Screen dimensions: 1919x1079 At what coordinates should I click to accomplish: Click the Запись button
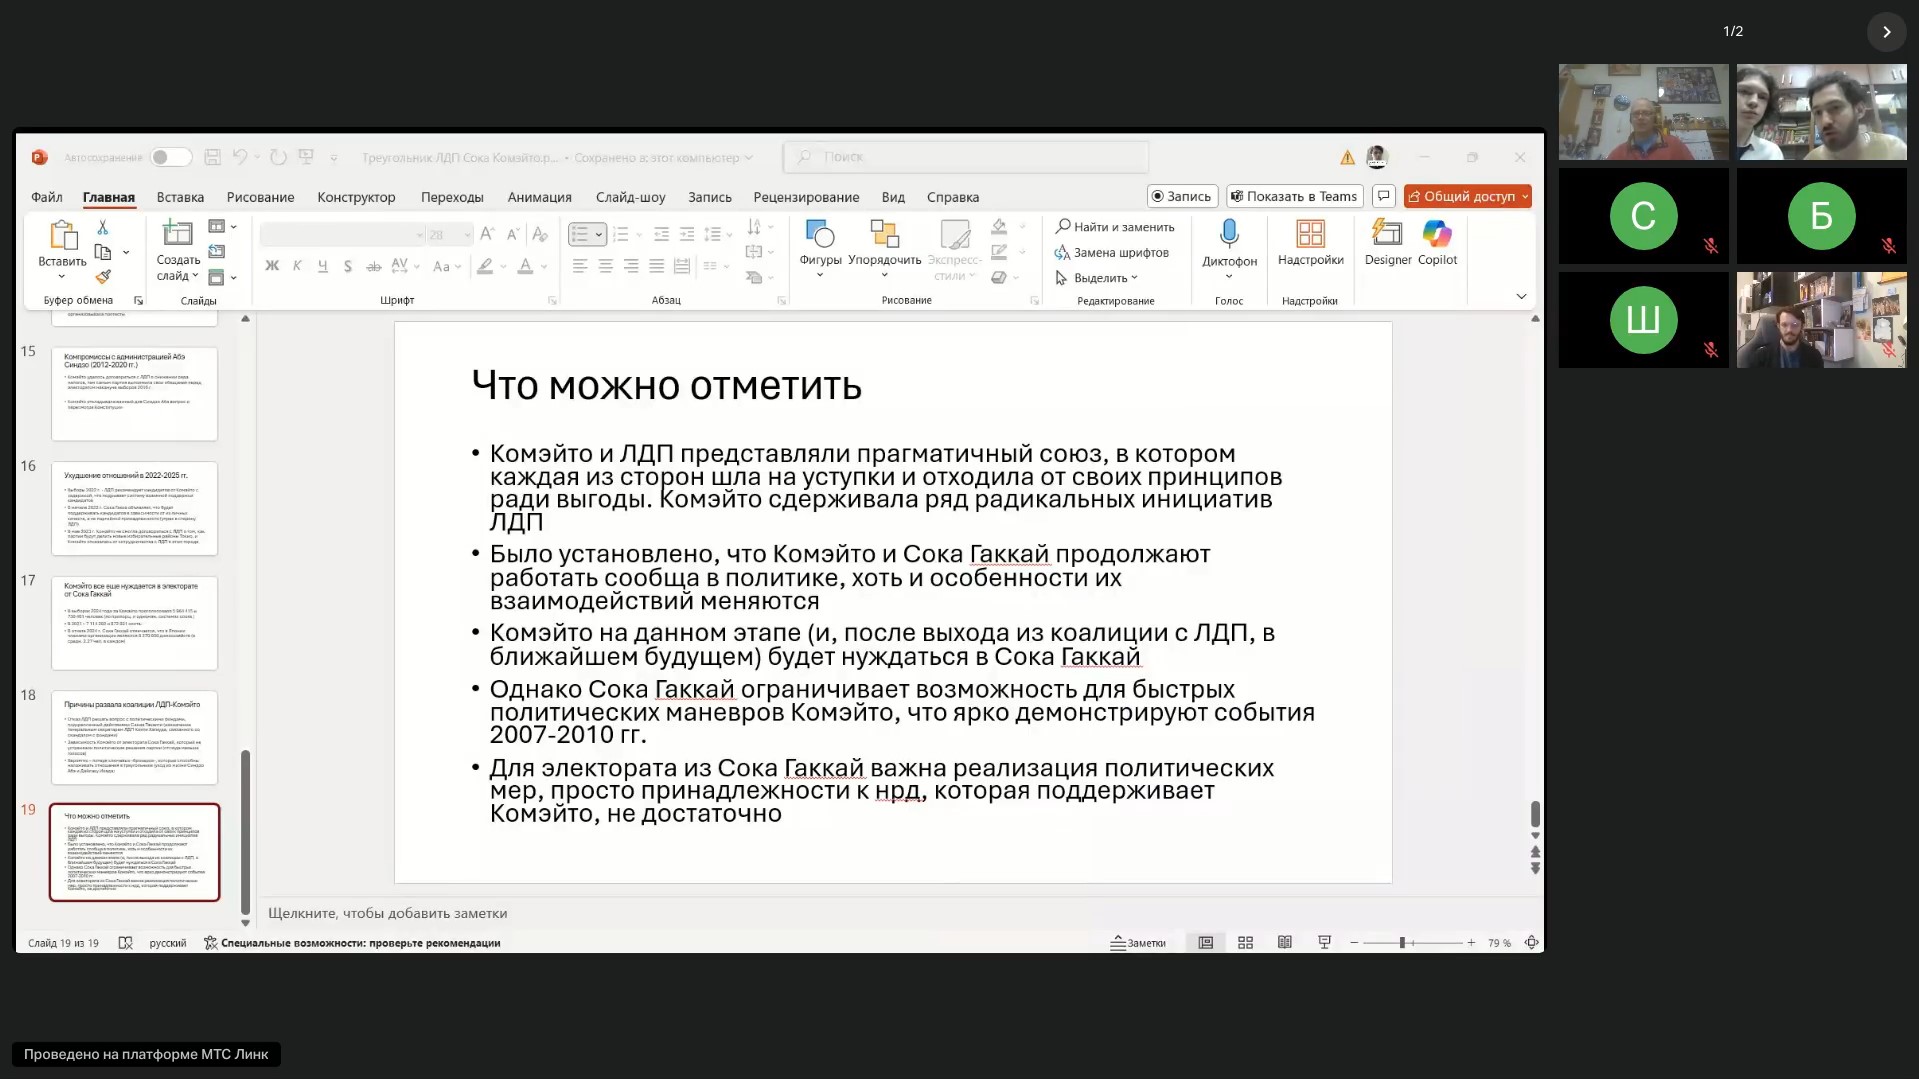(x=1182, y=196)
